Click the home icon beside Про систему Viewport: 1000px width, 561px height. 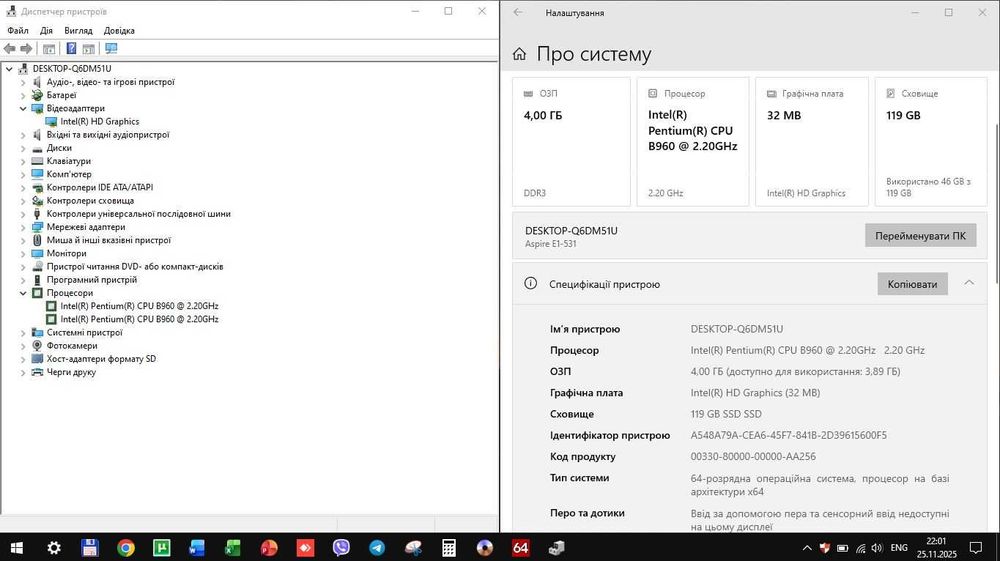(x=519, y=54)
